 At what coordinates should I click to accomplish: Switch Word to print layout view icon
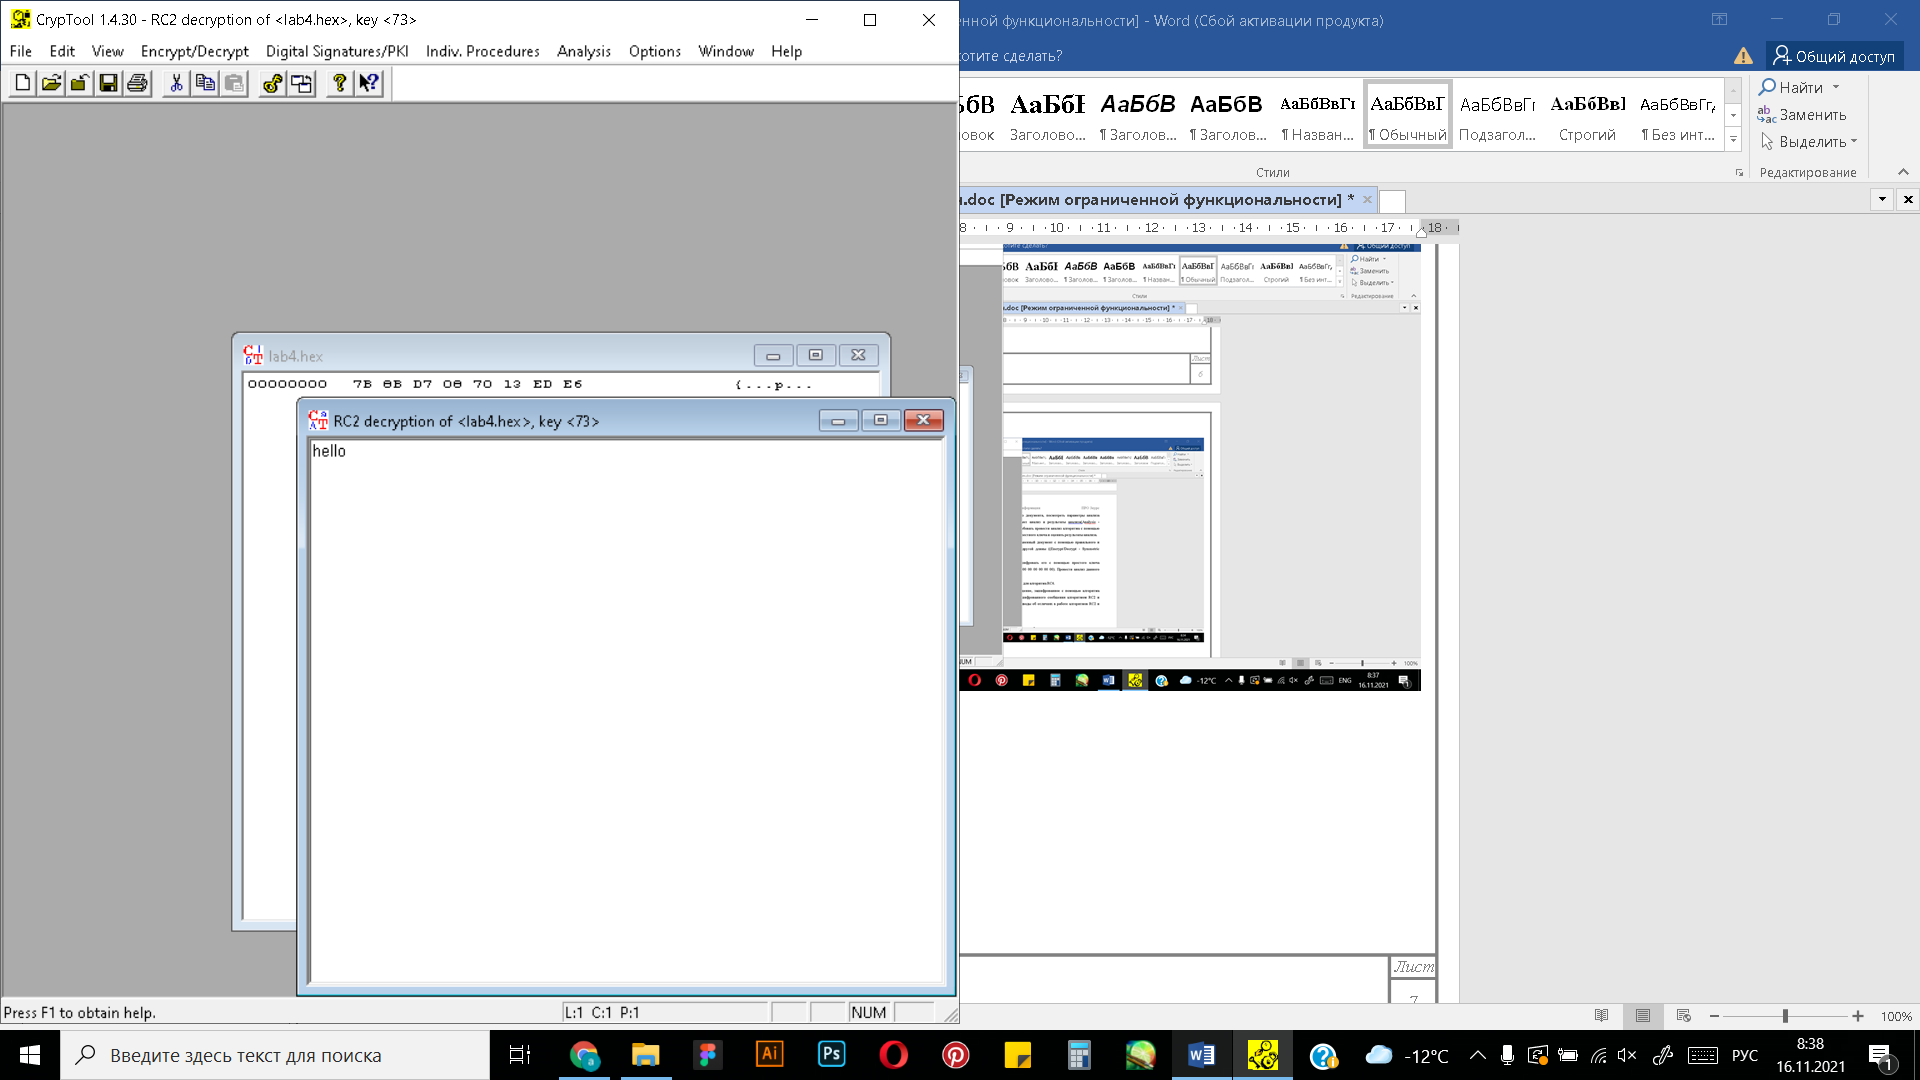pos(1643,1016)
